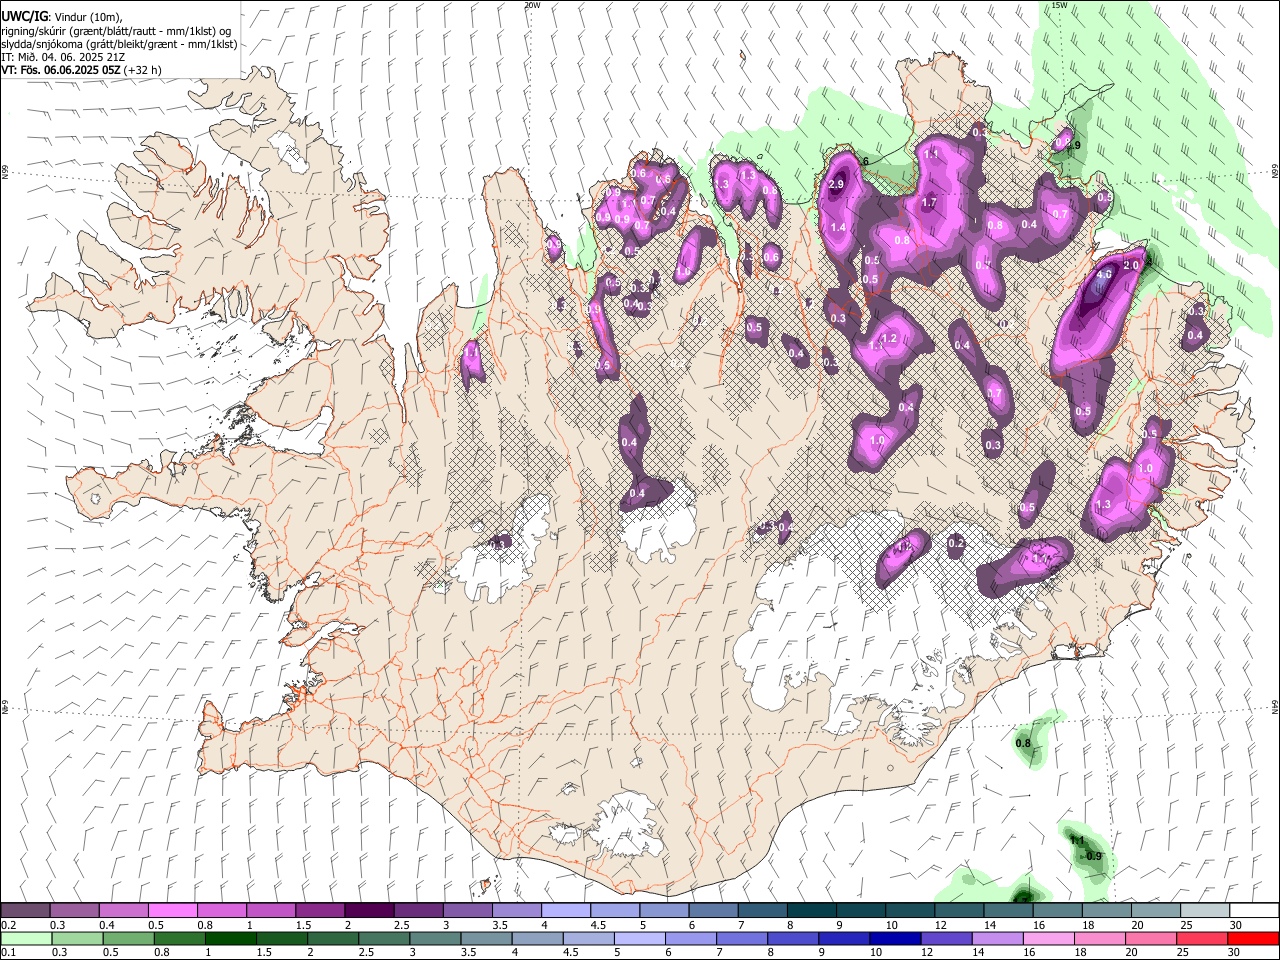Click the bright red 30 mm rain legend swatch

[1251, 939]
